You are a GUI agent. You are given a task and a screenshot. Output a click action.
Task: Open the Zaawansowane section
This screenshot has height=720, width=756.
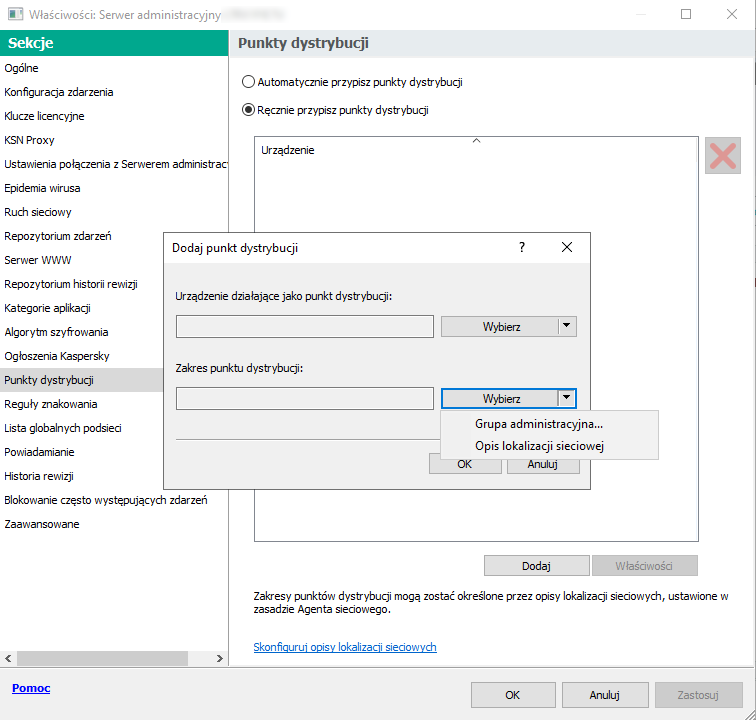(x=42, y=524)
